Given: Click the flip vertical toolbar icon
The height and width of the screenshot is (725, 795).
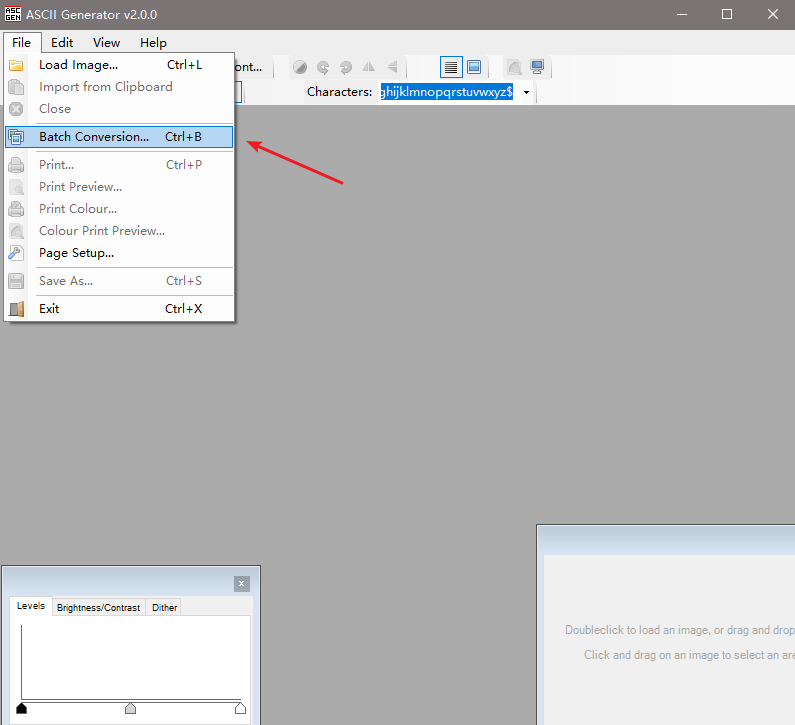Looking at the screenshot, I should click(x=392, y=67).
